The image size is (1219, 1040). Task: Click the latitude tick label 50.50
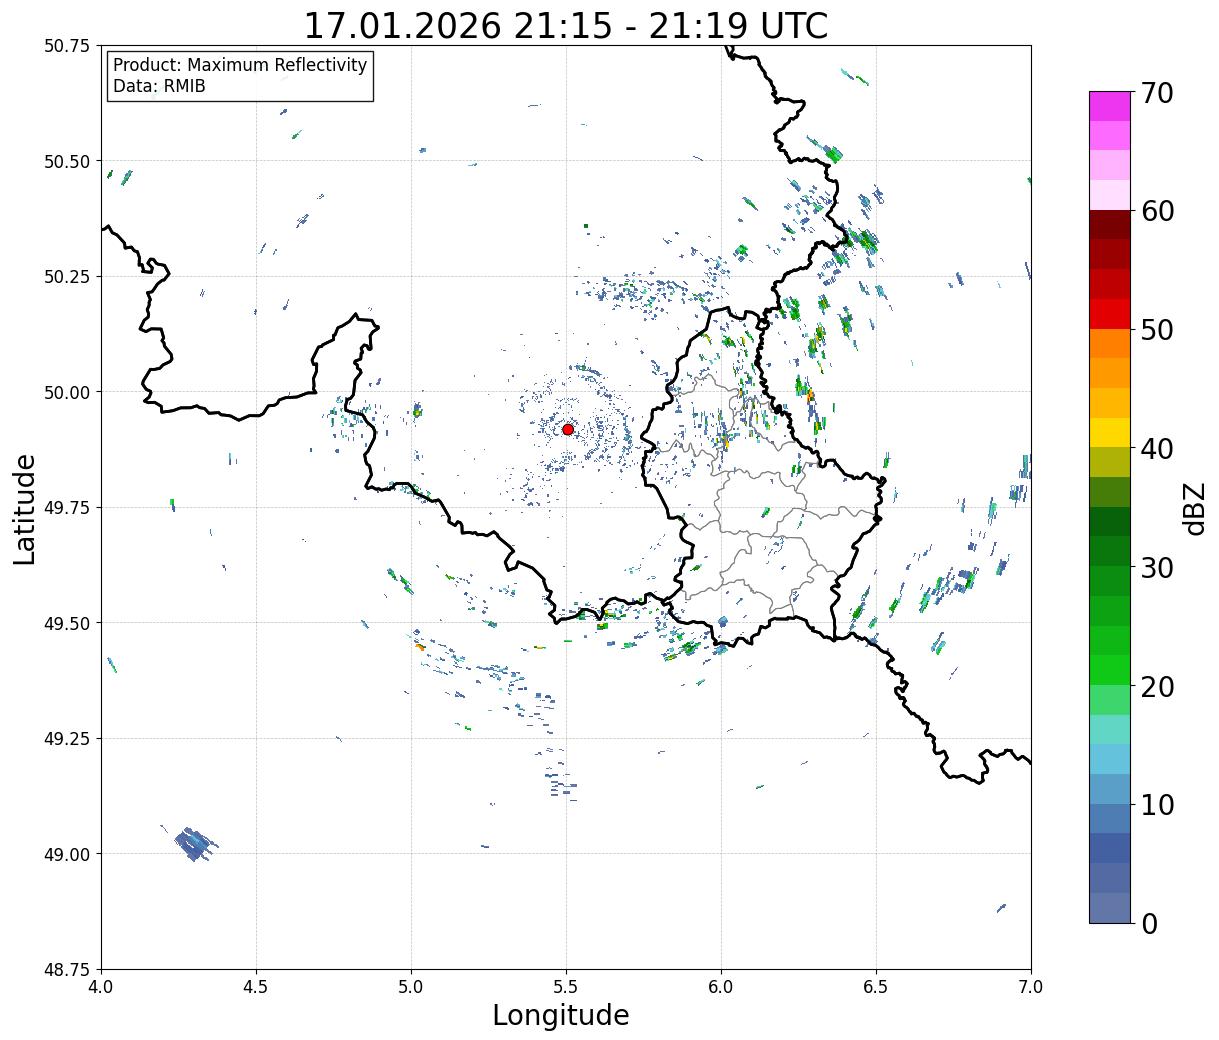tap(67, 161)
